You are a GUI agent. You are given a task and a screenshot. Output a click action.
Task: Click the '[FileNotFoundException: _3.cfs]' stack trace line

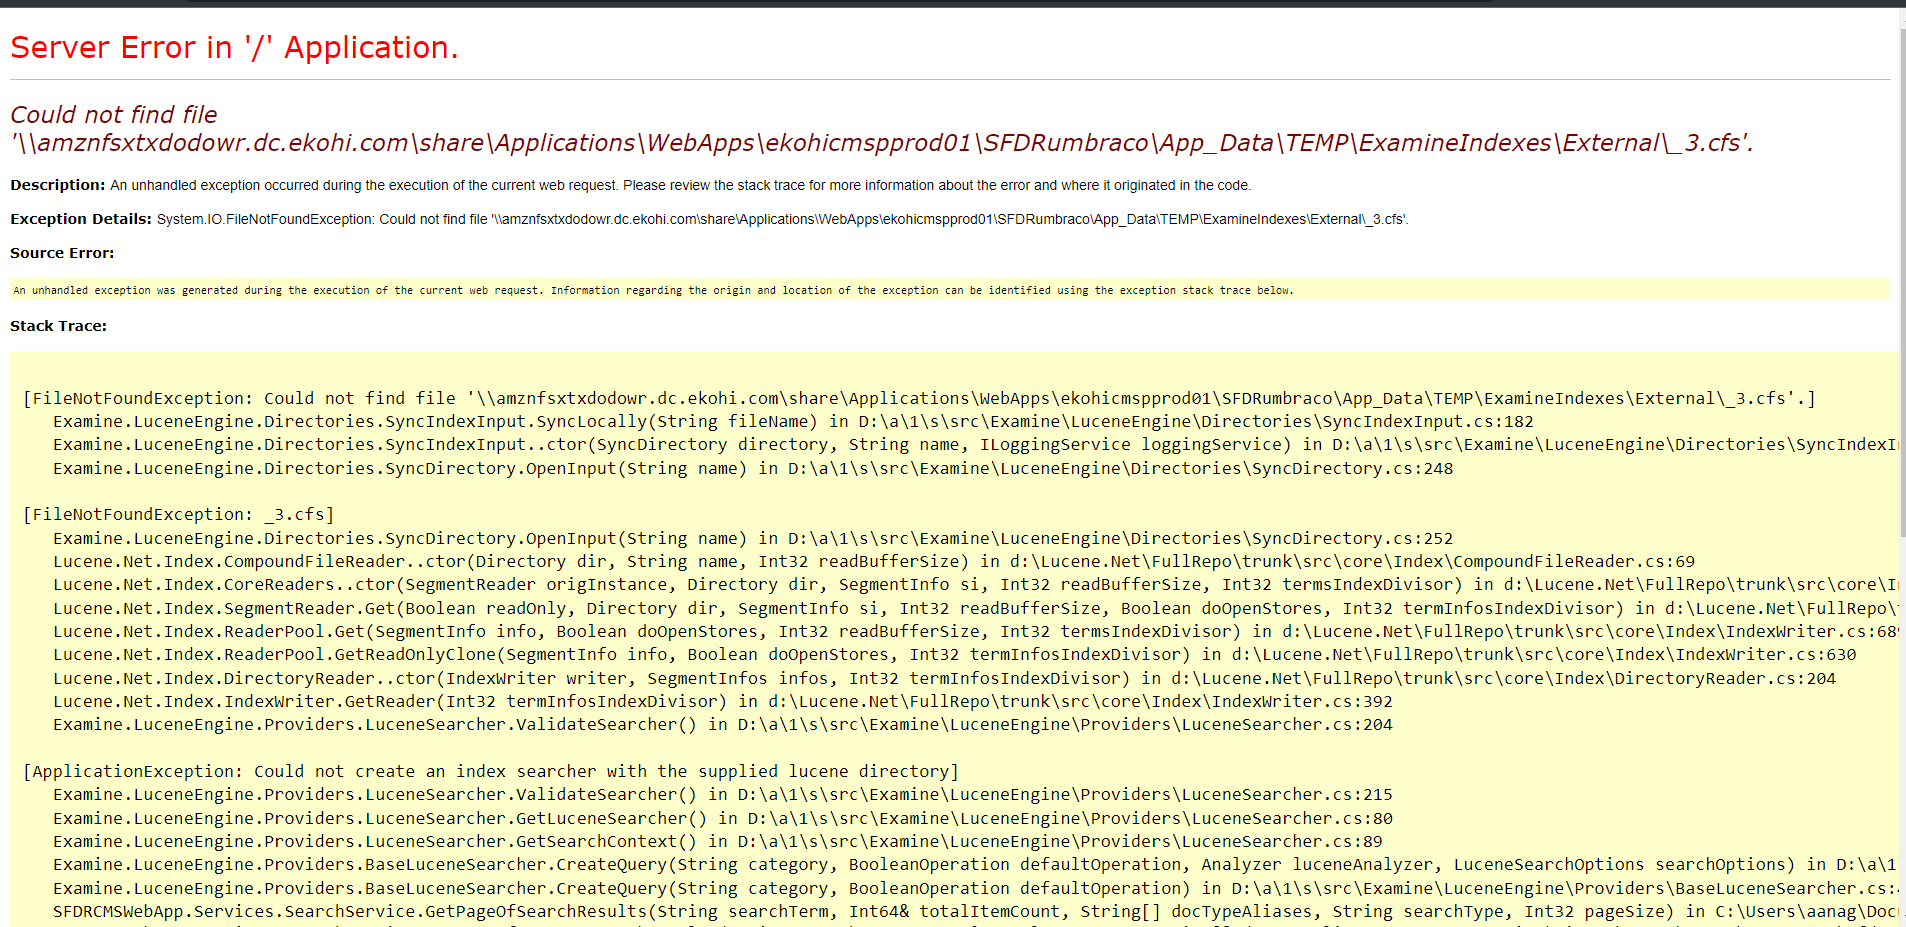(178, 514)
